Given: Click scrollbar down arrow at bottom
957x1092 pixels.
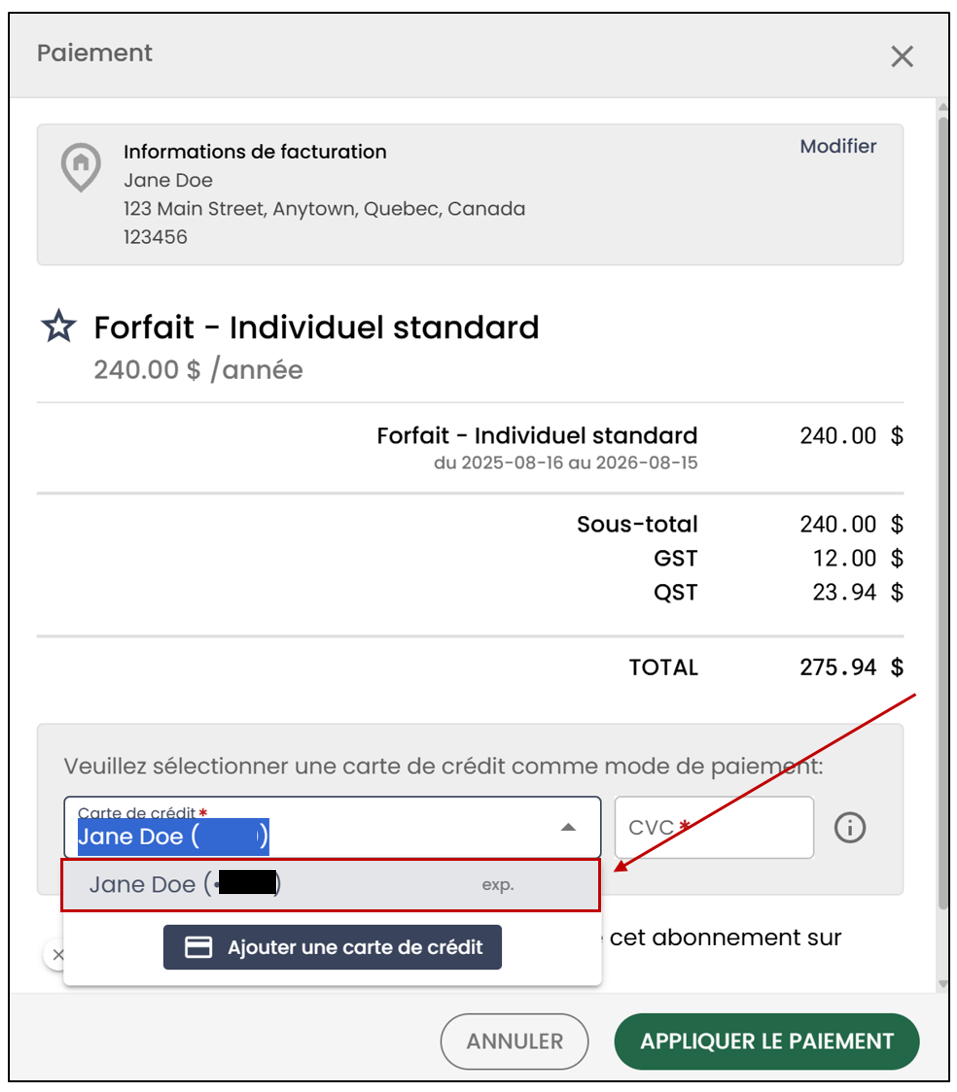Looking at the screenshot, I should tap(943, 984).
